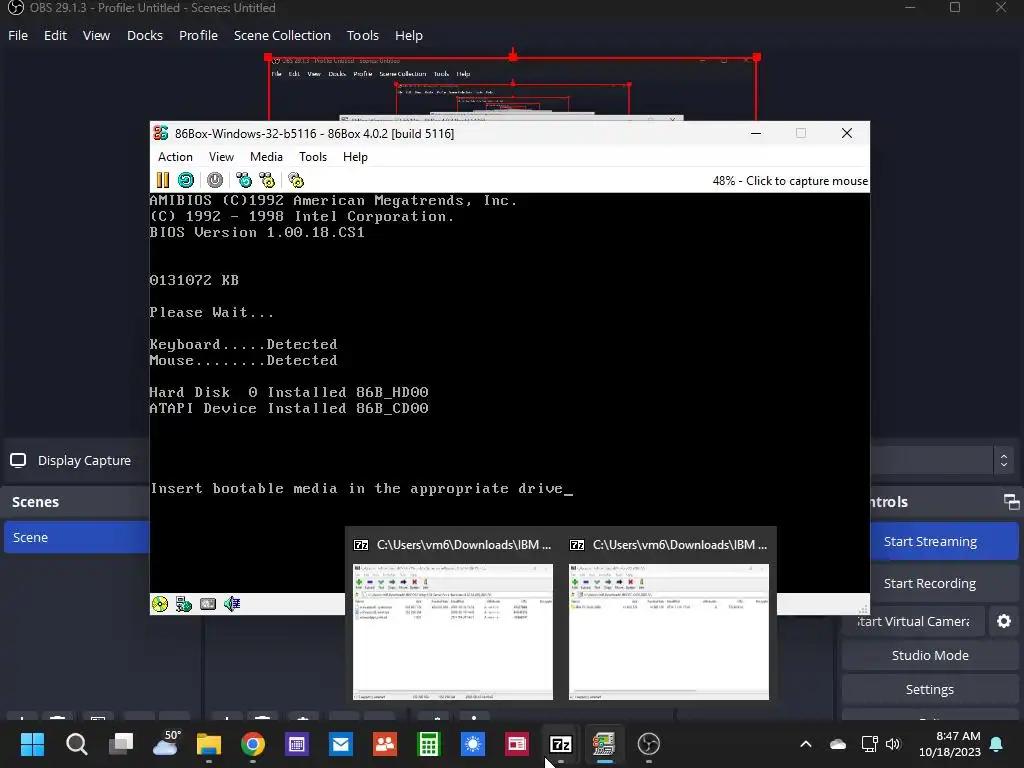Click the gray ACPI shutdown power icon
1024x768 pixels.
(x=215, y=180)
